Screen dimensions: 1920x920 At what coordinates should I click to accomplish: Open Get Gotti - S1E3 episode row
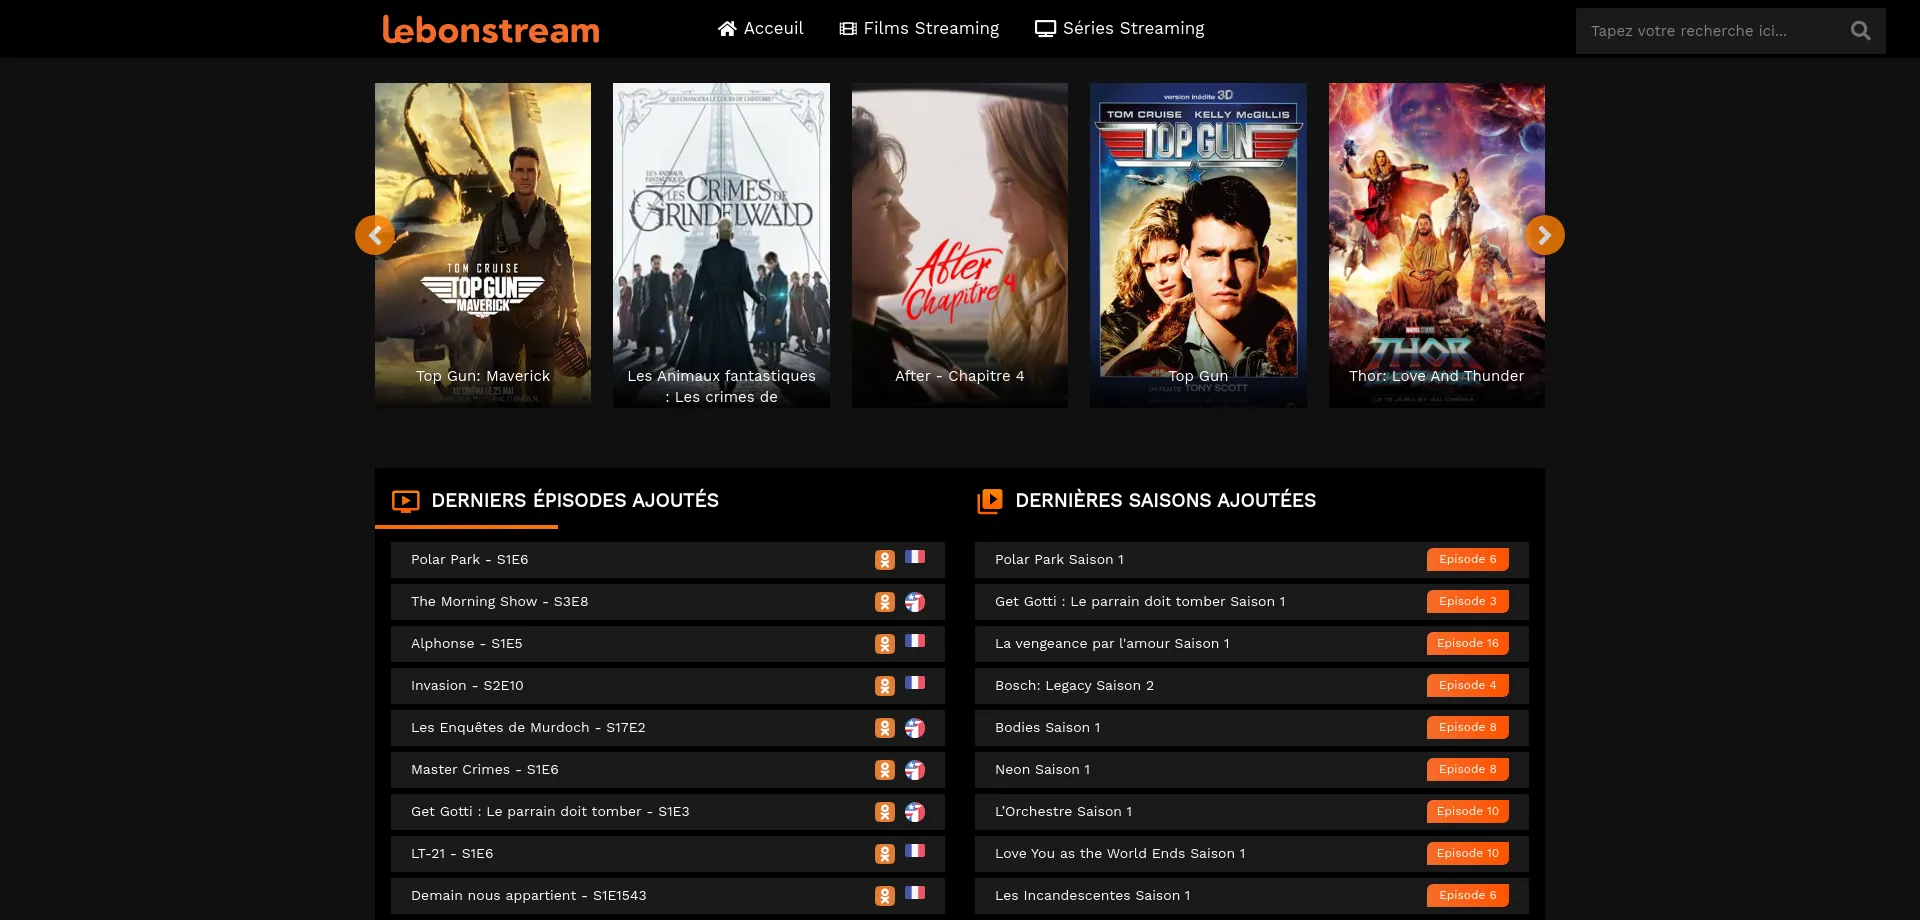pos(668,812)
